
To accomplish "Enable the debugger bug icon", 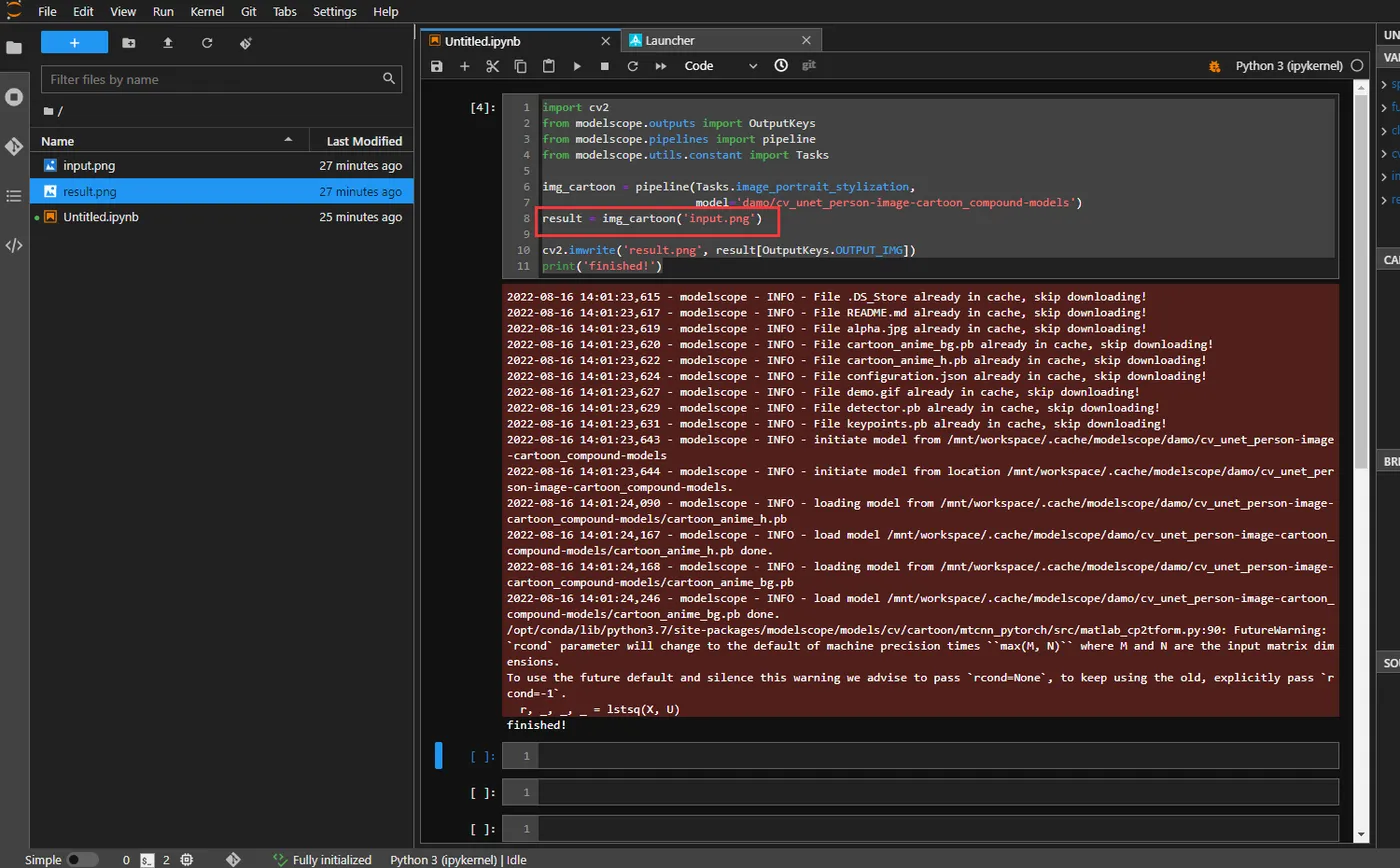I will pyautogui.click(x=1215, y=66).
